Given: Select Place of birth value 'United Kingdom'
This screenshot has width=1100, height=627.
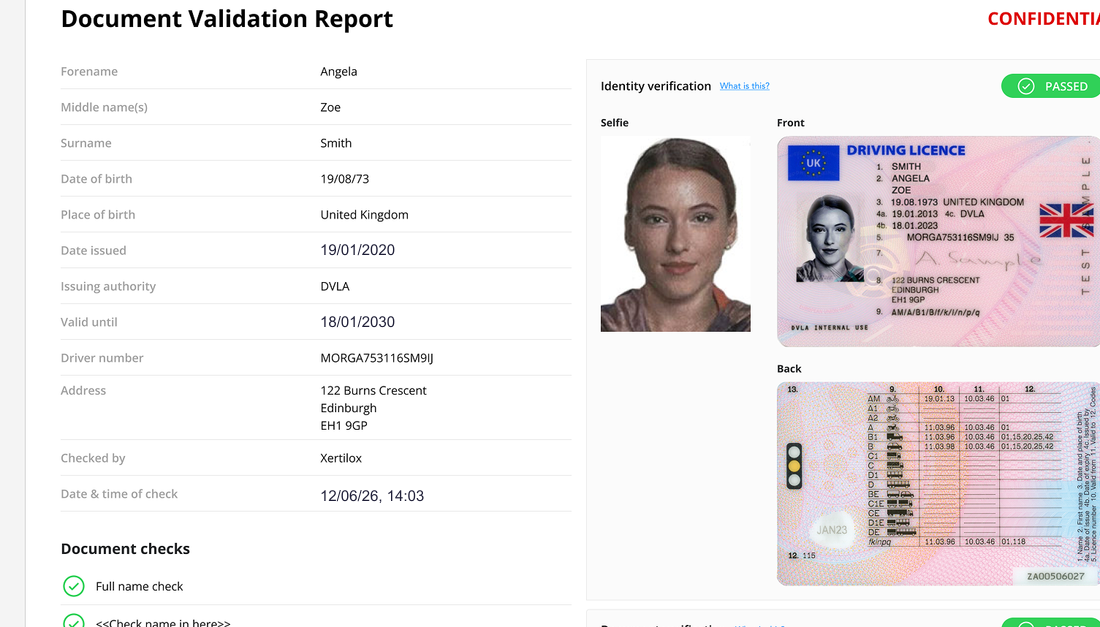Looking at the screenshot, I should tap(364, 215).
